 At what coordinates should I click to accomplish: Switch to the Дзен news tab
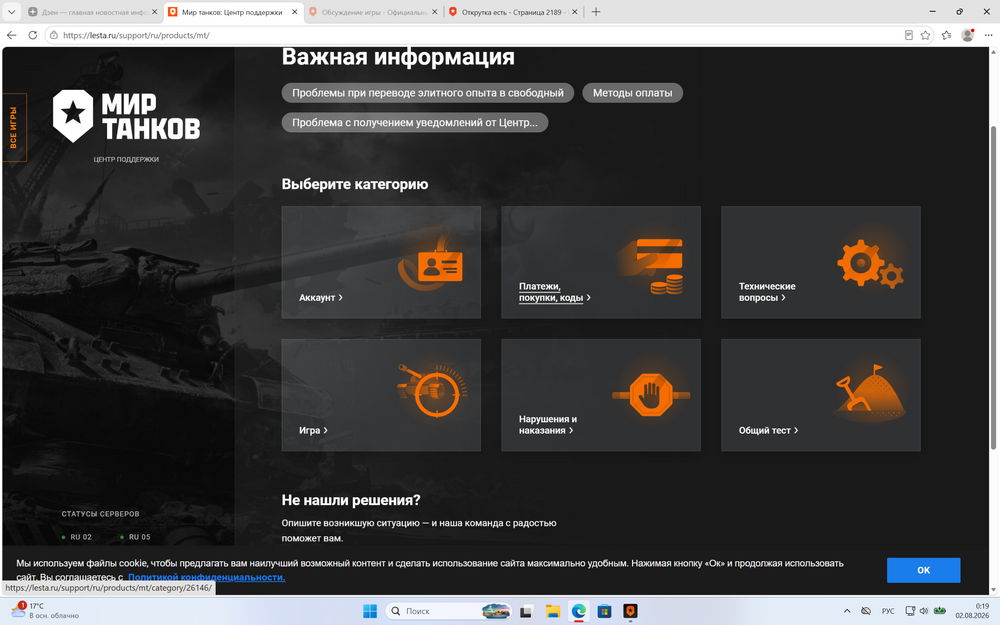(94, 12)
